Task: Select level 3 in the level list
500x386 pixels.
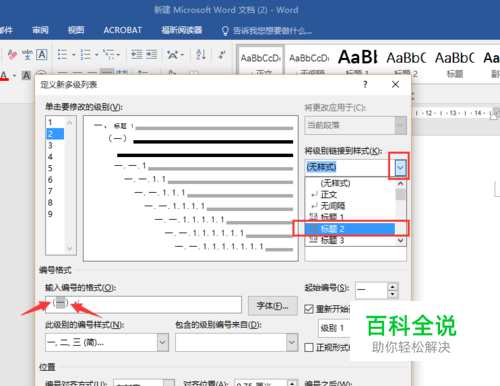Action: coord(55,145)
